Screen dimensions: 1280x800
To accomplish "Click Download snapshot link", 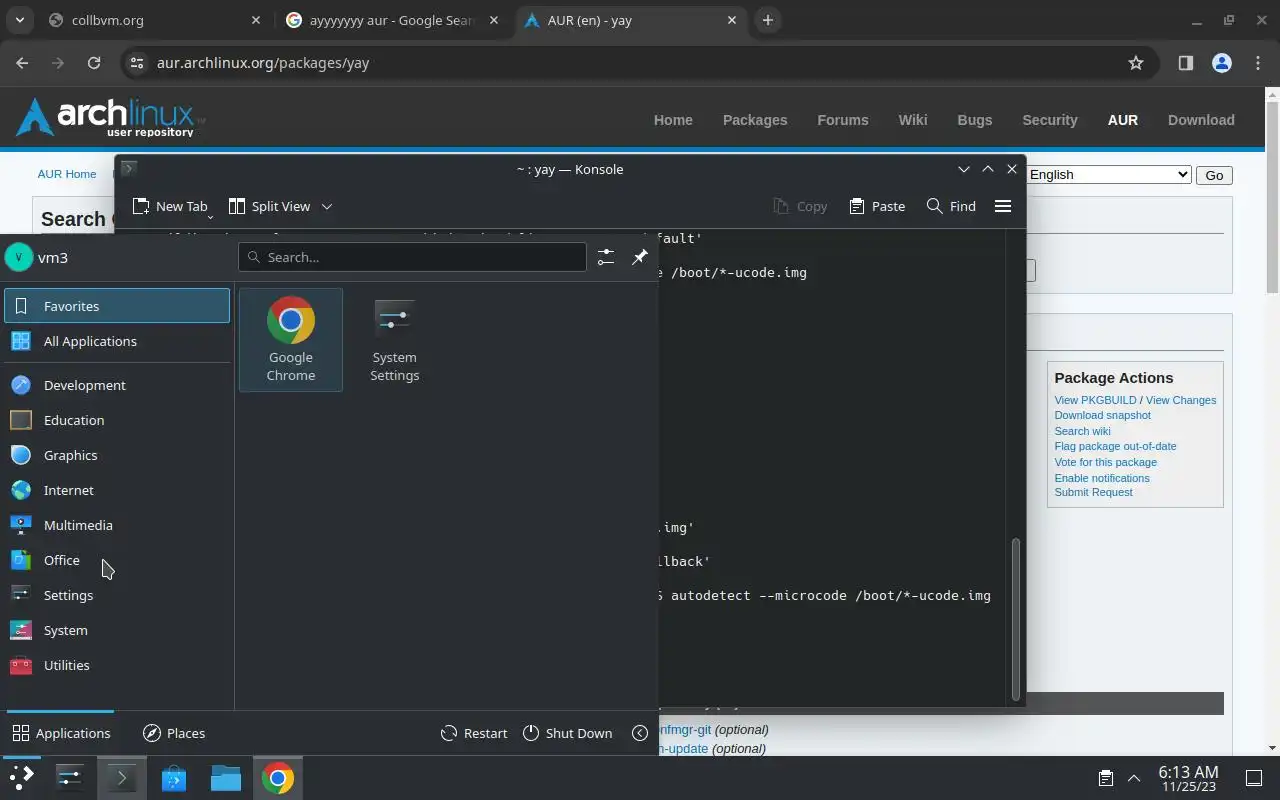I will click(1102, 415).
